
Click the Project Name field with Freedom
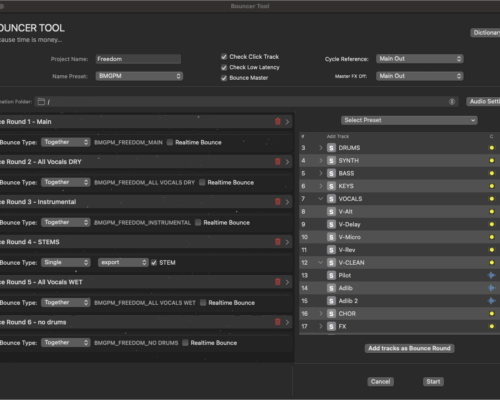pyautogui.click(x=138, y=59)
